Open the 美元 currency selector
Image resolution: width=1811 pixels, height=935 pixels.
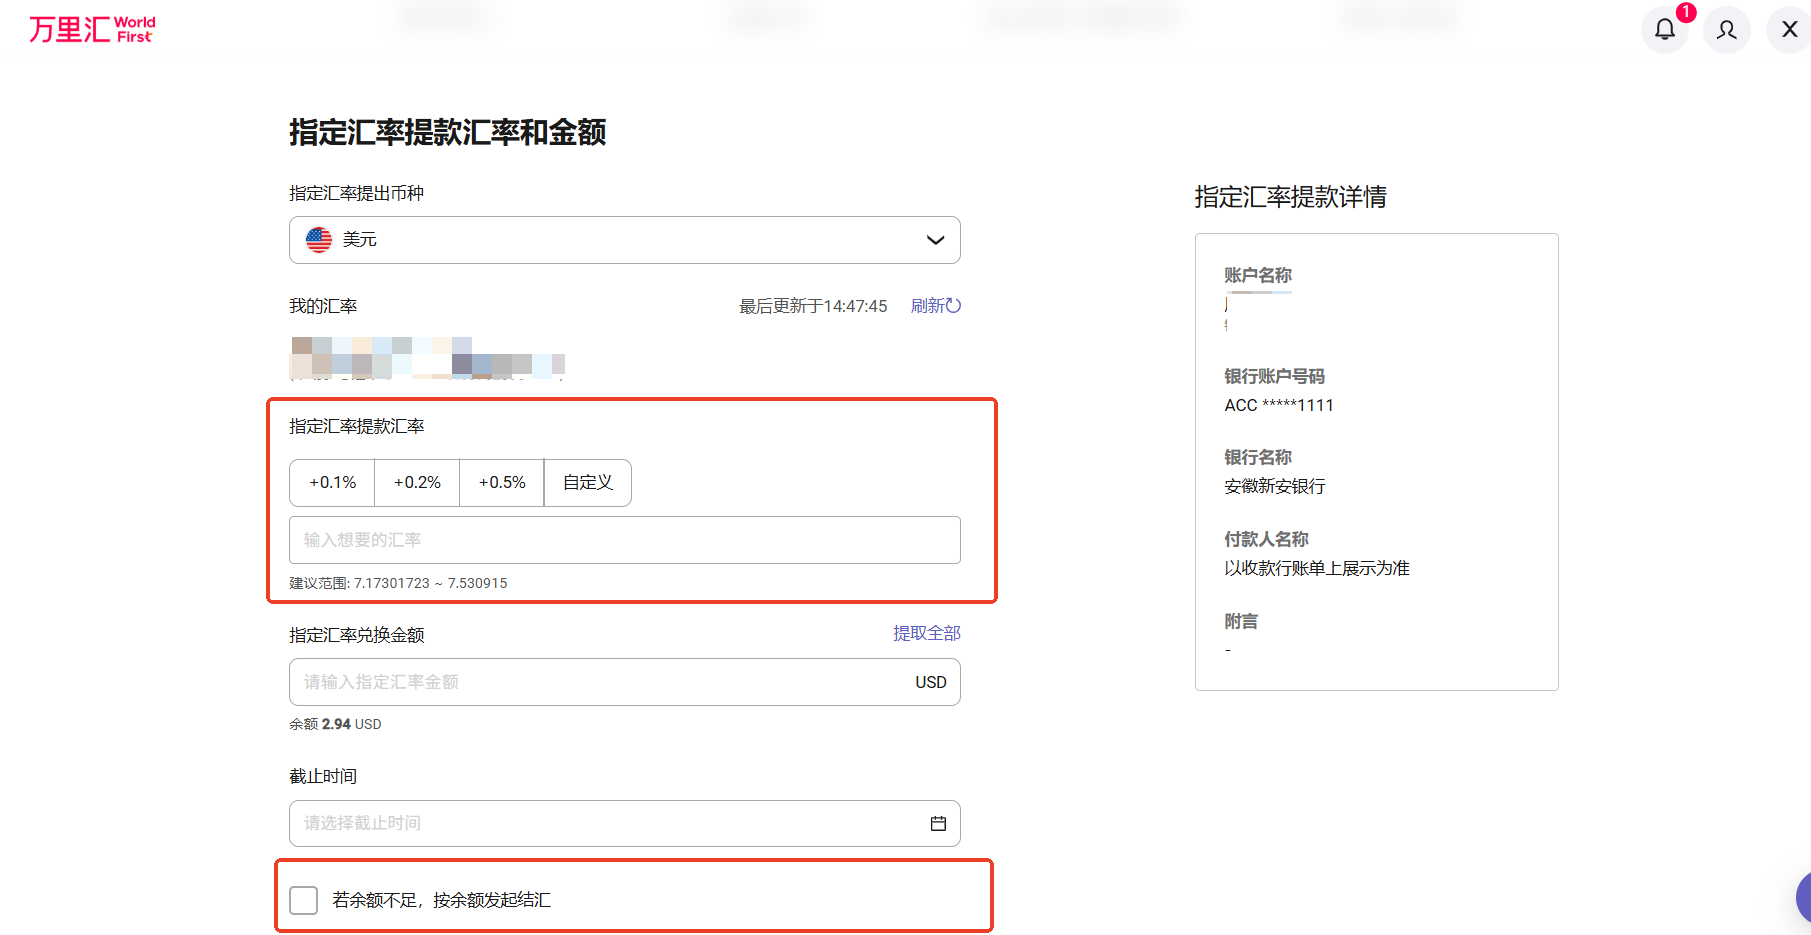pyautogui.click(x=624, y=240)
